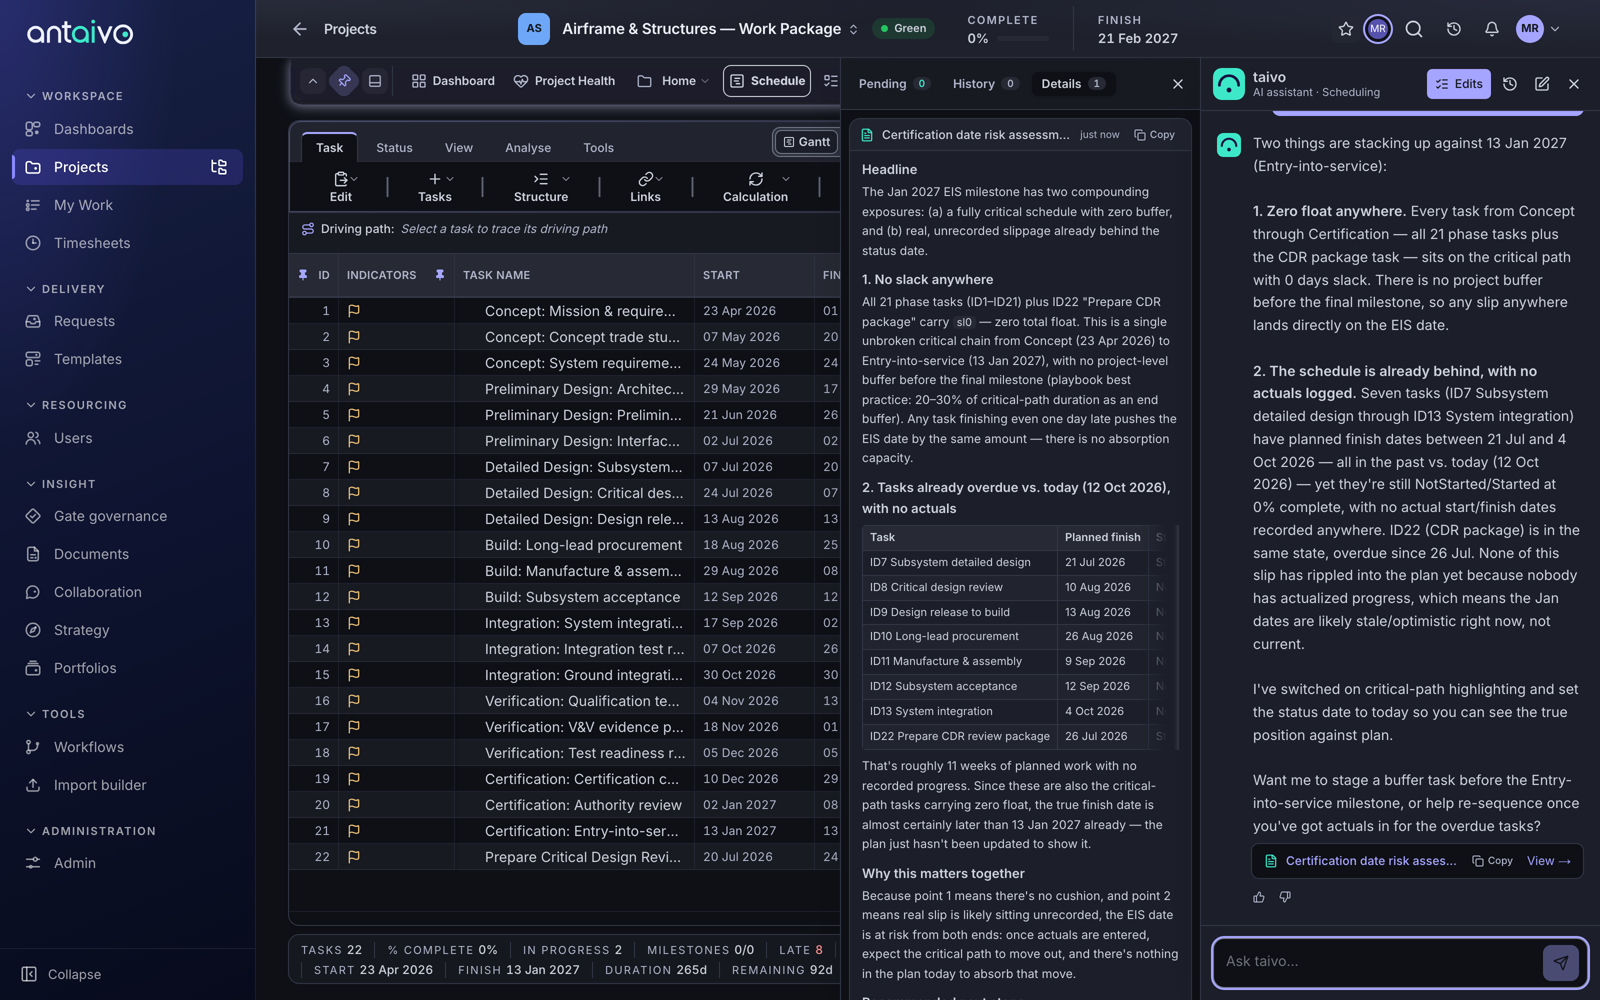Start a new taivo chat
The height and width of the screenshot is (1000, 1600).
click(x=1542, y=84)
